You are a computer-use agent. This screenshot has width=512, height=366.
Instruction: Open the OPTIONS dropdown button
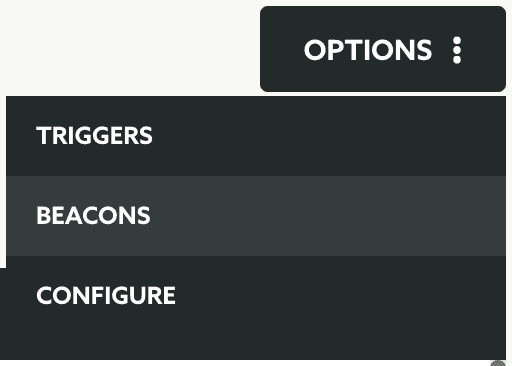pyautogui.click(x=383, y=49)
